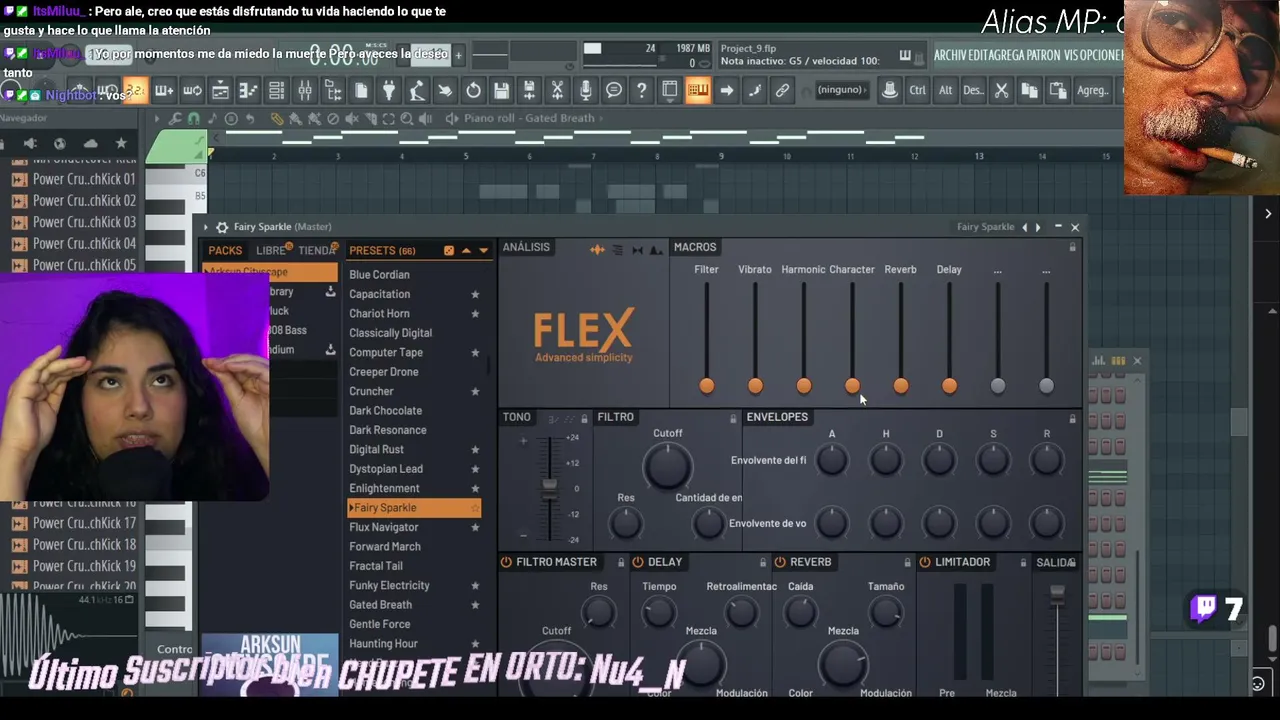Click the Filtro Cutoff knob
The height and width of the screenshot is (720, 1280).
tap(667, 465)
